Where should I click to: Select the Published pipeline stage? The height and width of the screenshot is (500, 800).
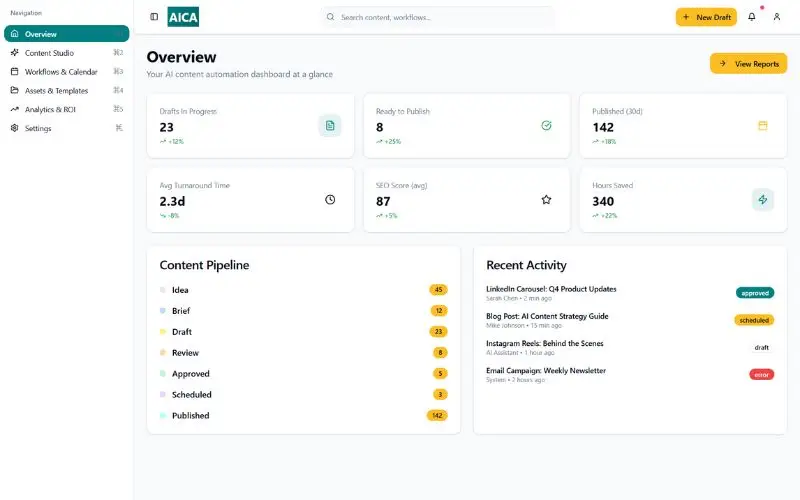[x=304, y=415]
